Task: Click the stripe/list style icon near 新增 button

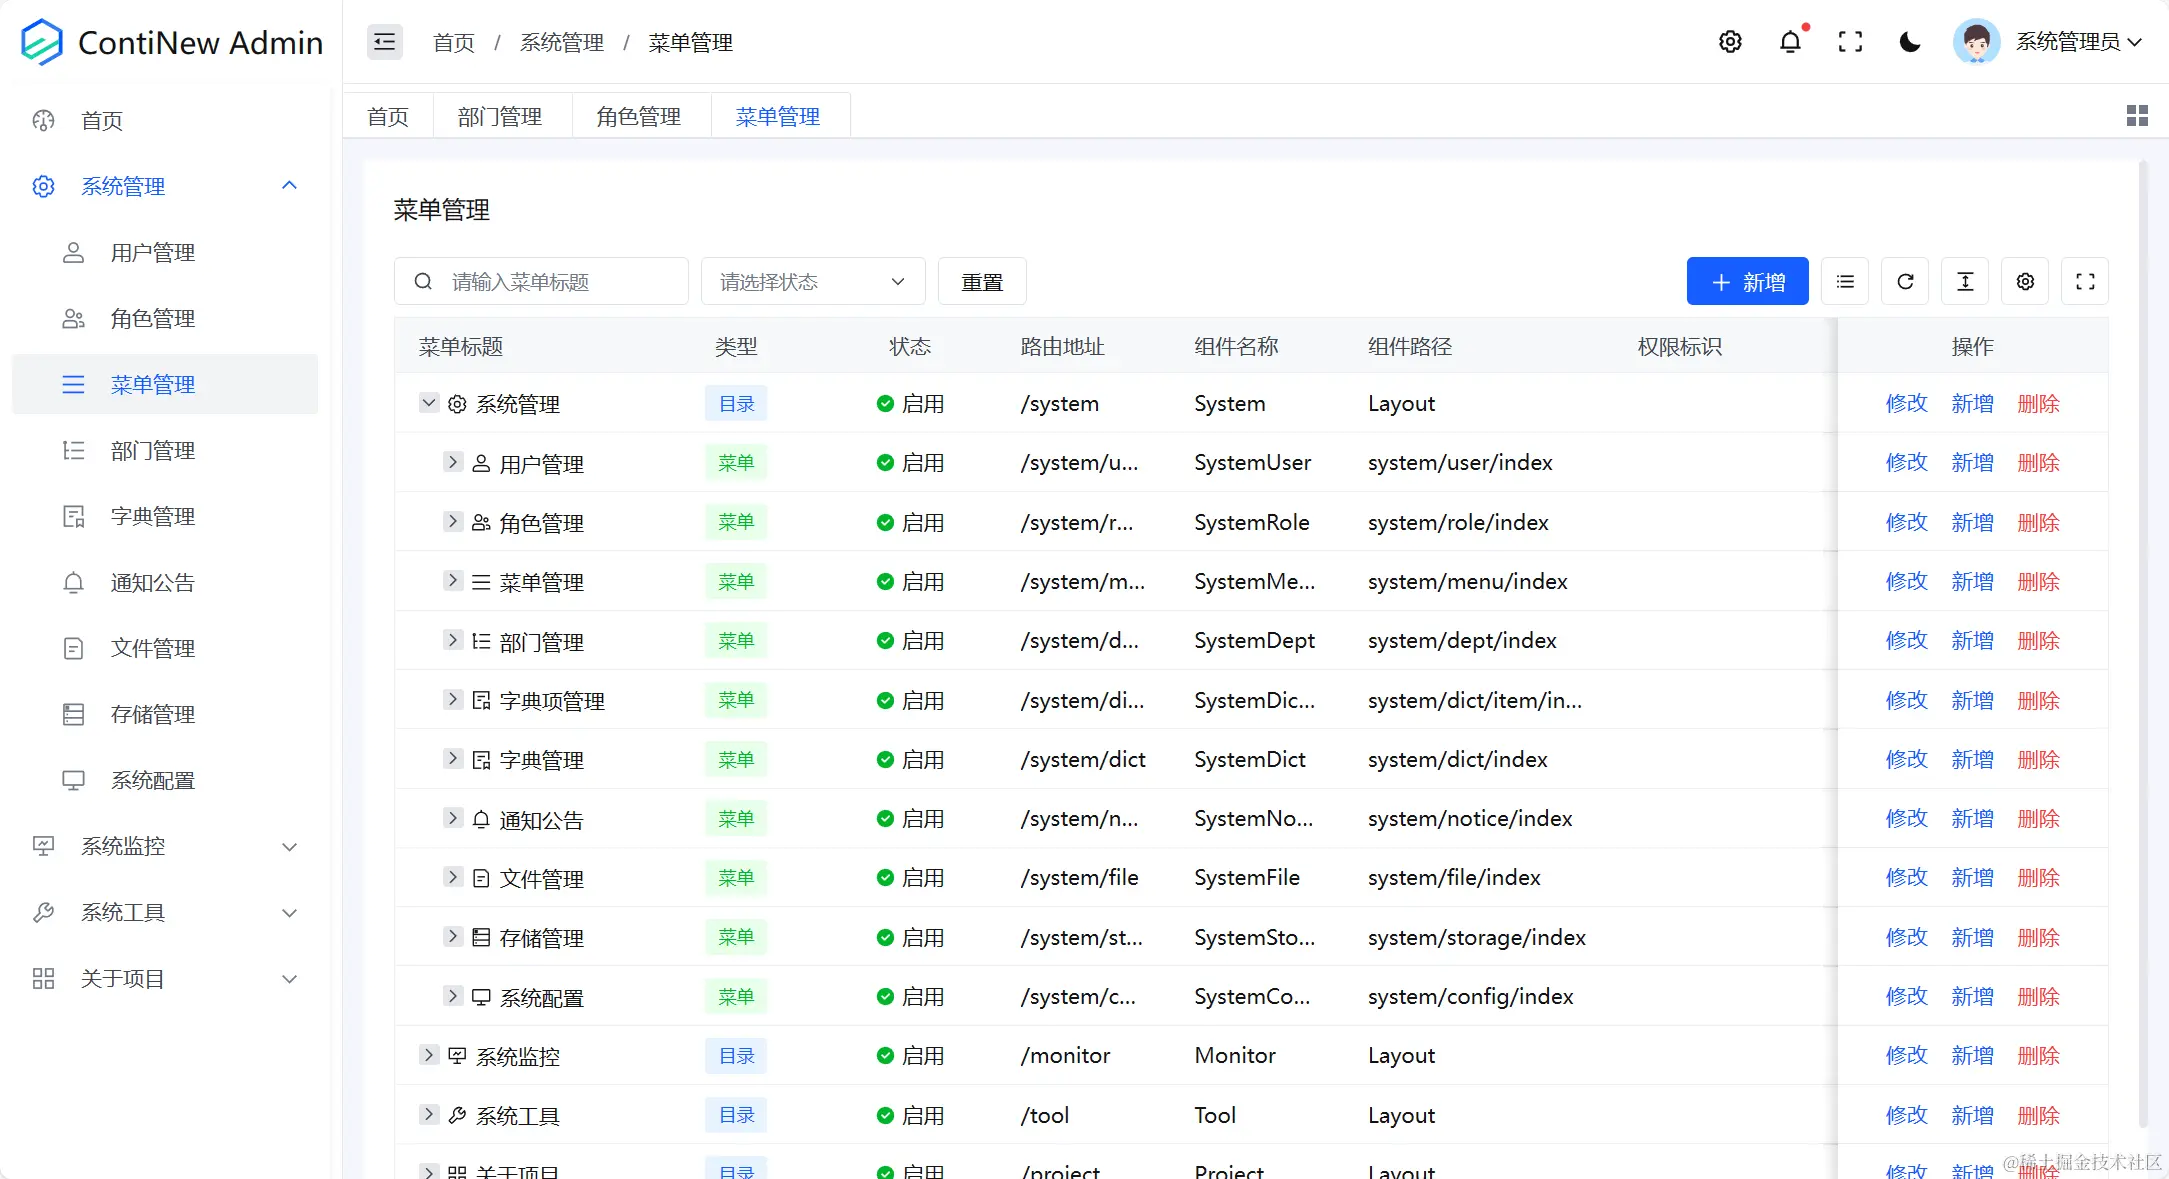Action: click(x=1845, y=281)
